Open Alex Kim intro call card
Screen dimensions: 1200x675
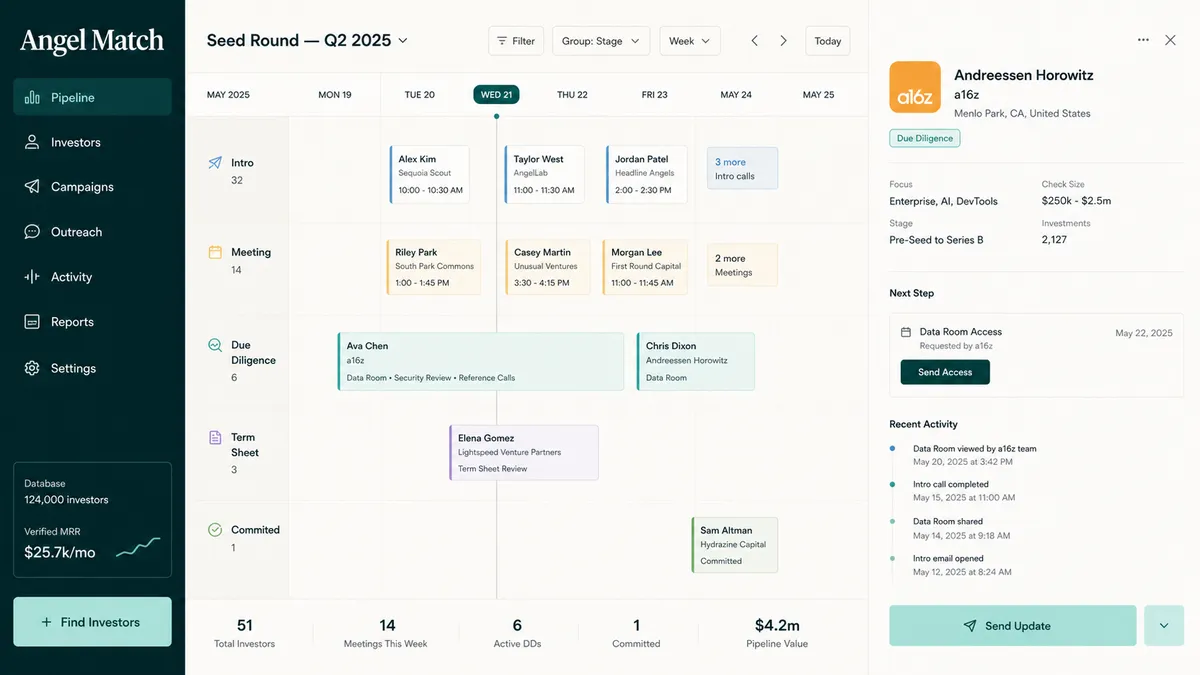(x=430, y=175)
